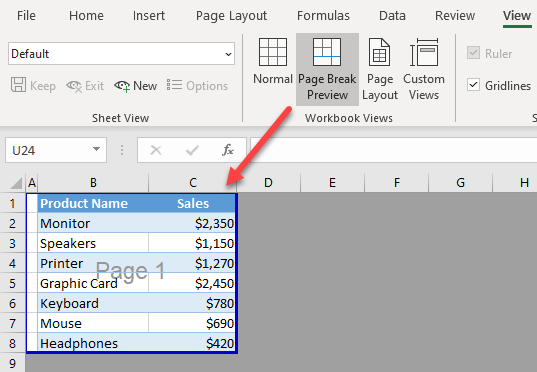Open sheet view Options
Screen dimensions: 537x372
[197, 85]
